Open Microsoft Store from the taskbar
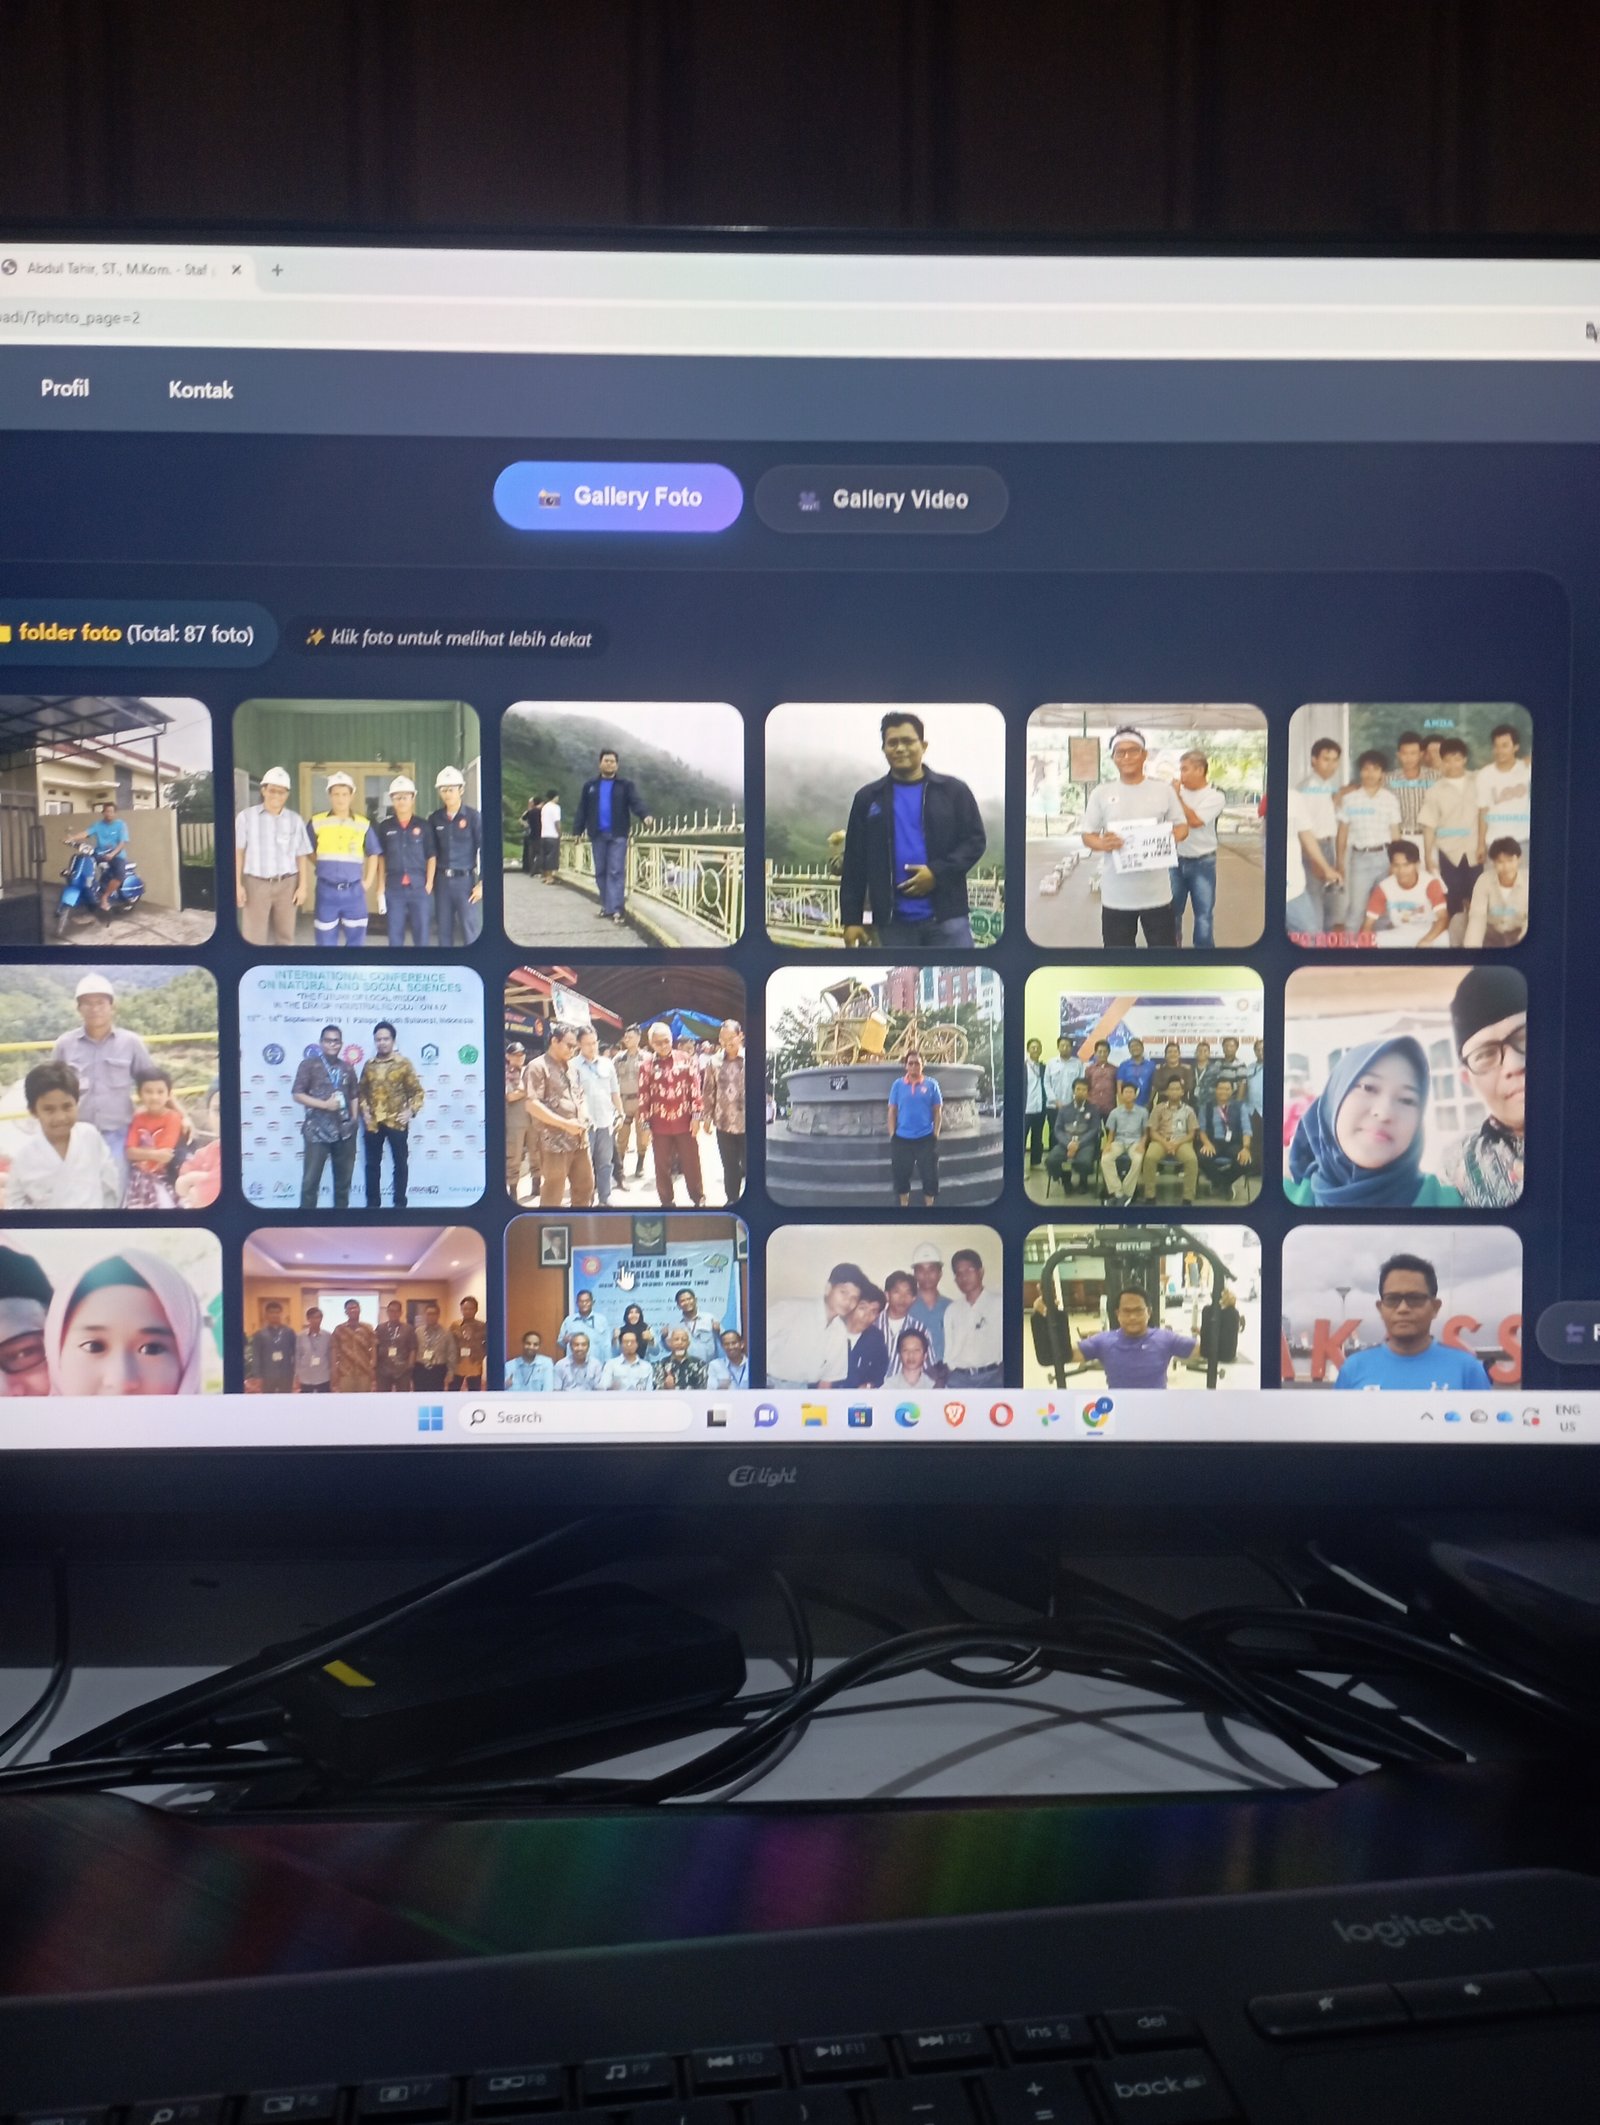1600x2125 pixels. pos(860,1416)
